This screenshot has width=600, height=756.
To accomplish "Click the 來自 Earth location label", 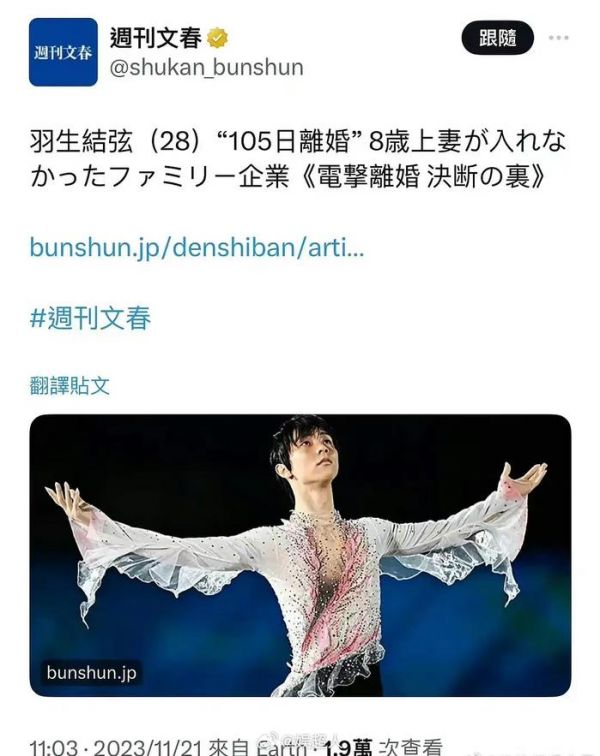I will point(258,748).
